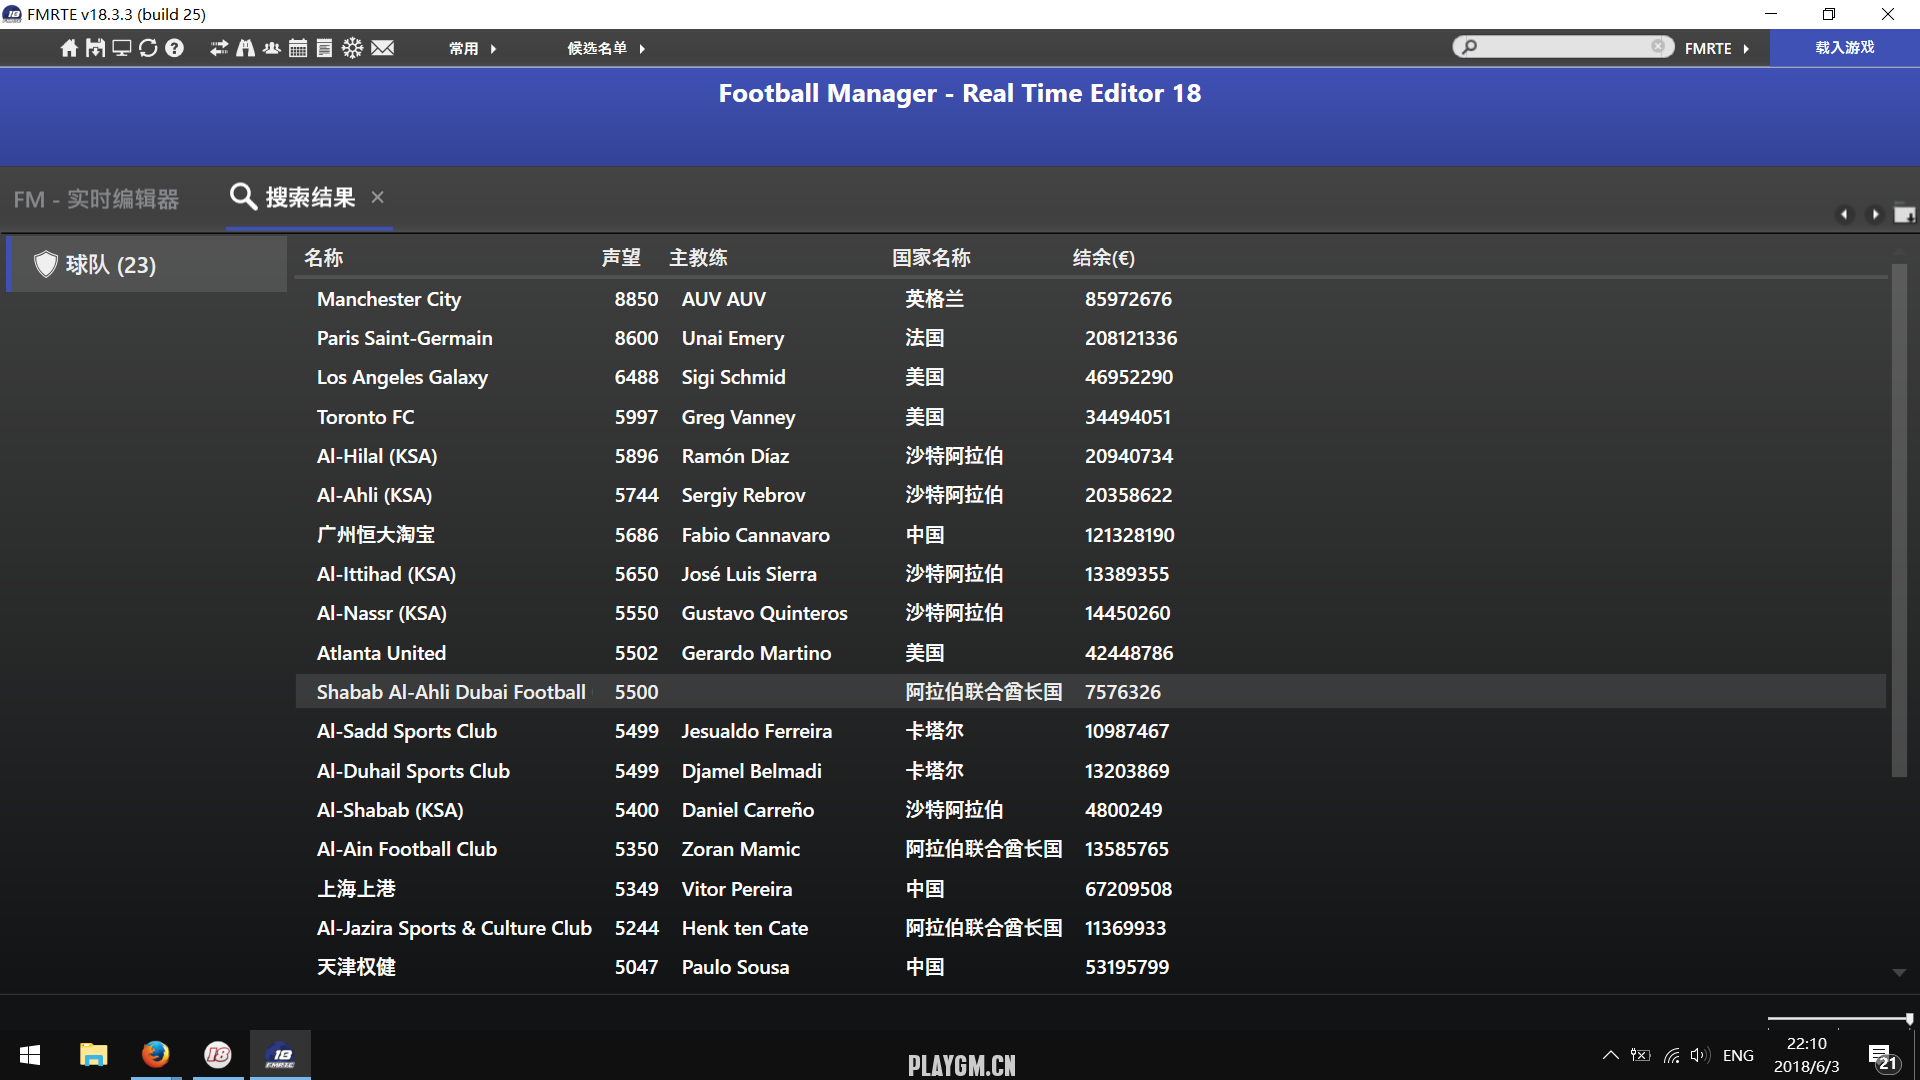Image resolution: width=1920 pixels, height=1080 pixels.
Task: Close the 搜索结果 tab
Action: [377, 197]
